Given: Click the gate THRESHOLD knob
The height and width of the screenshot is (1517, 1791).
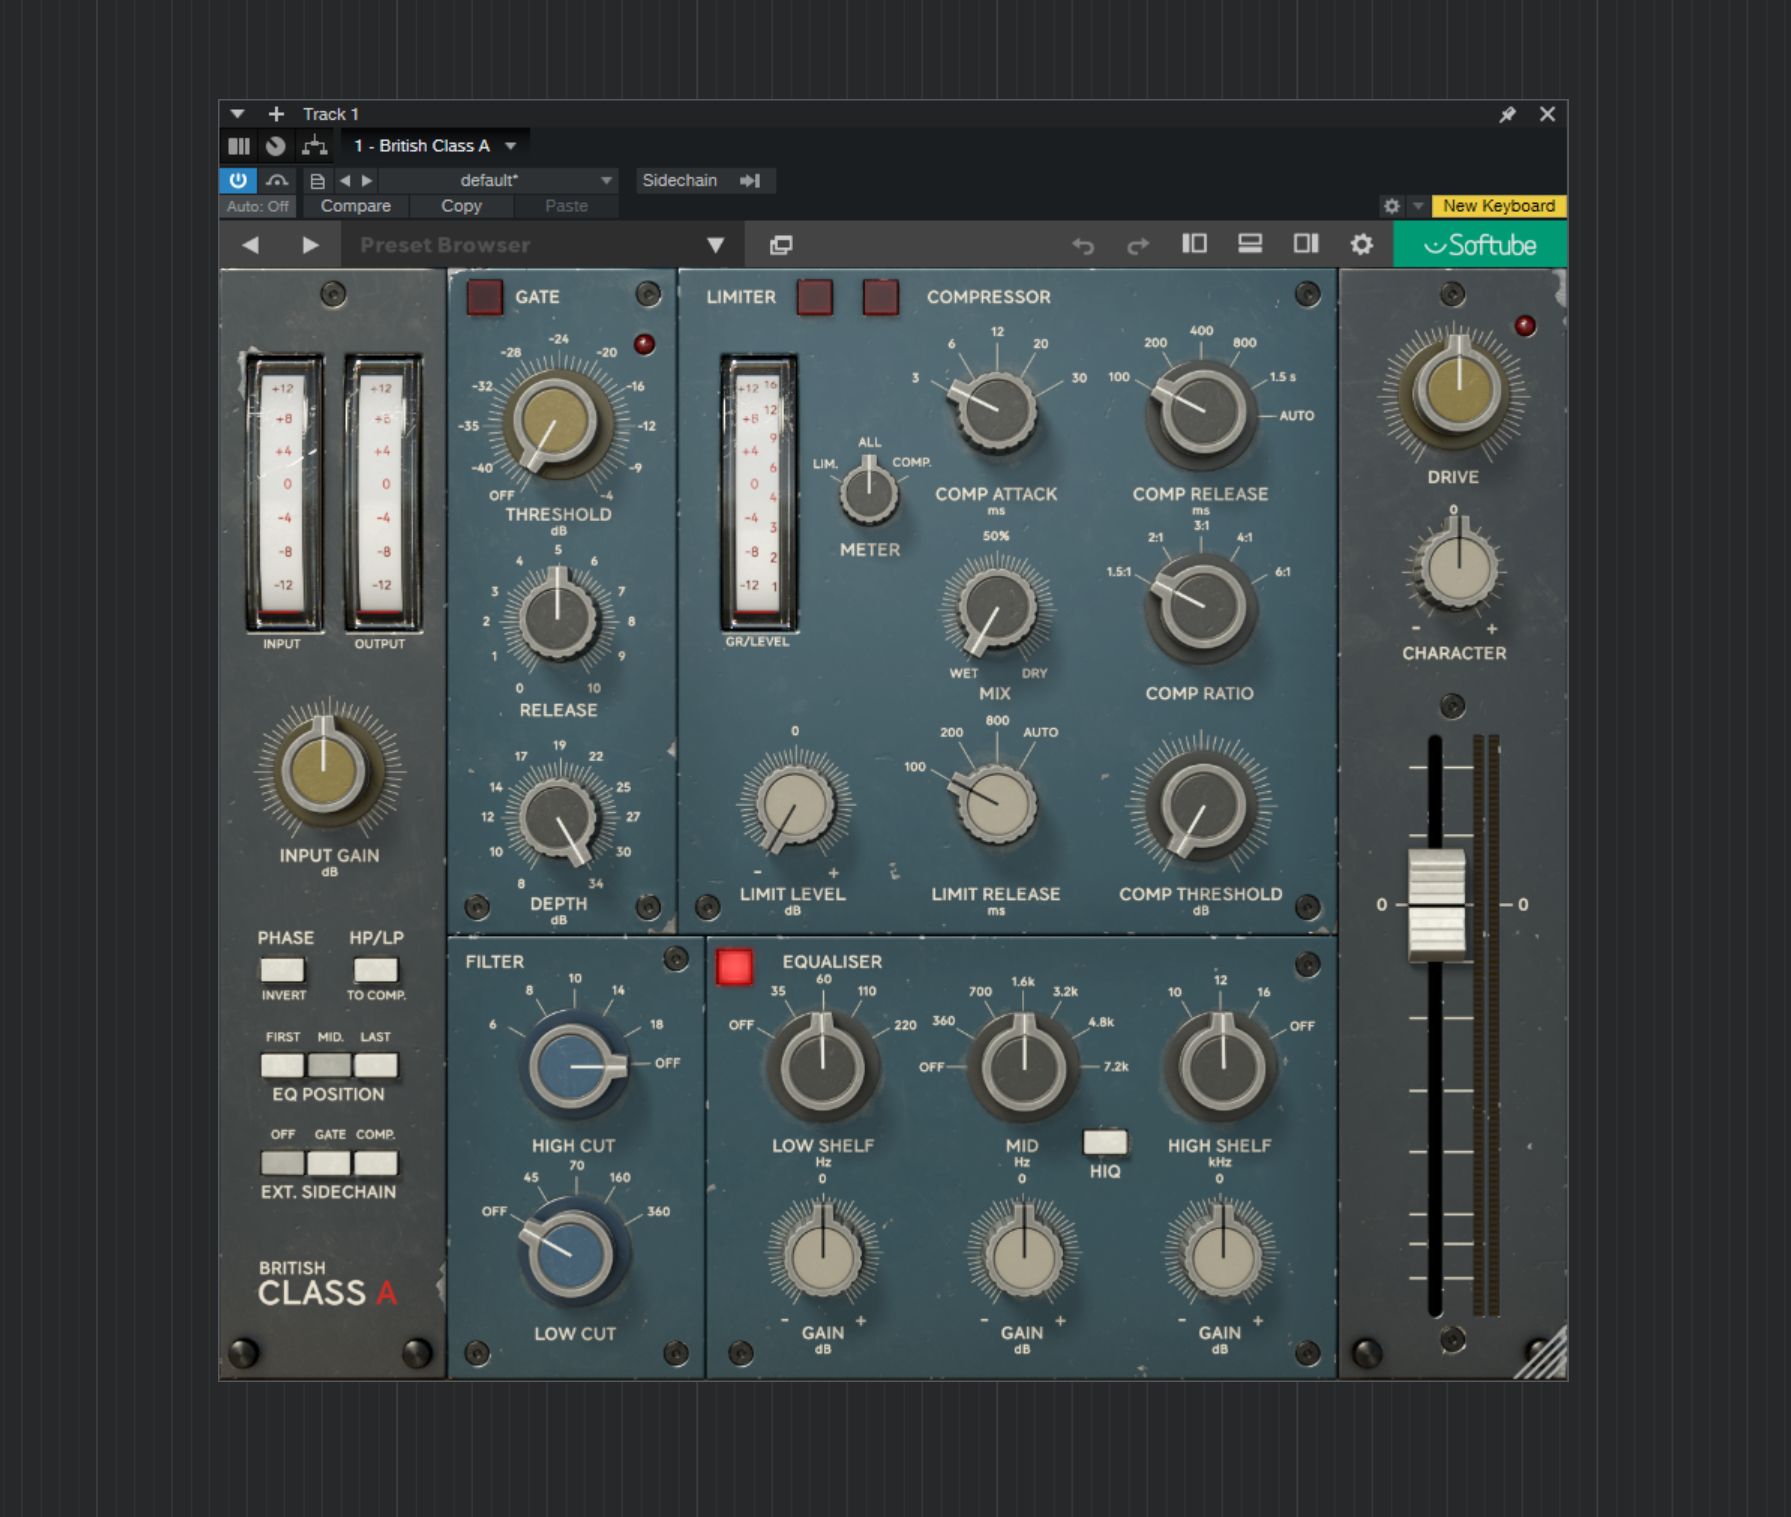Looking at the screenshot, I should click(x=556, y=424).
